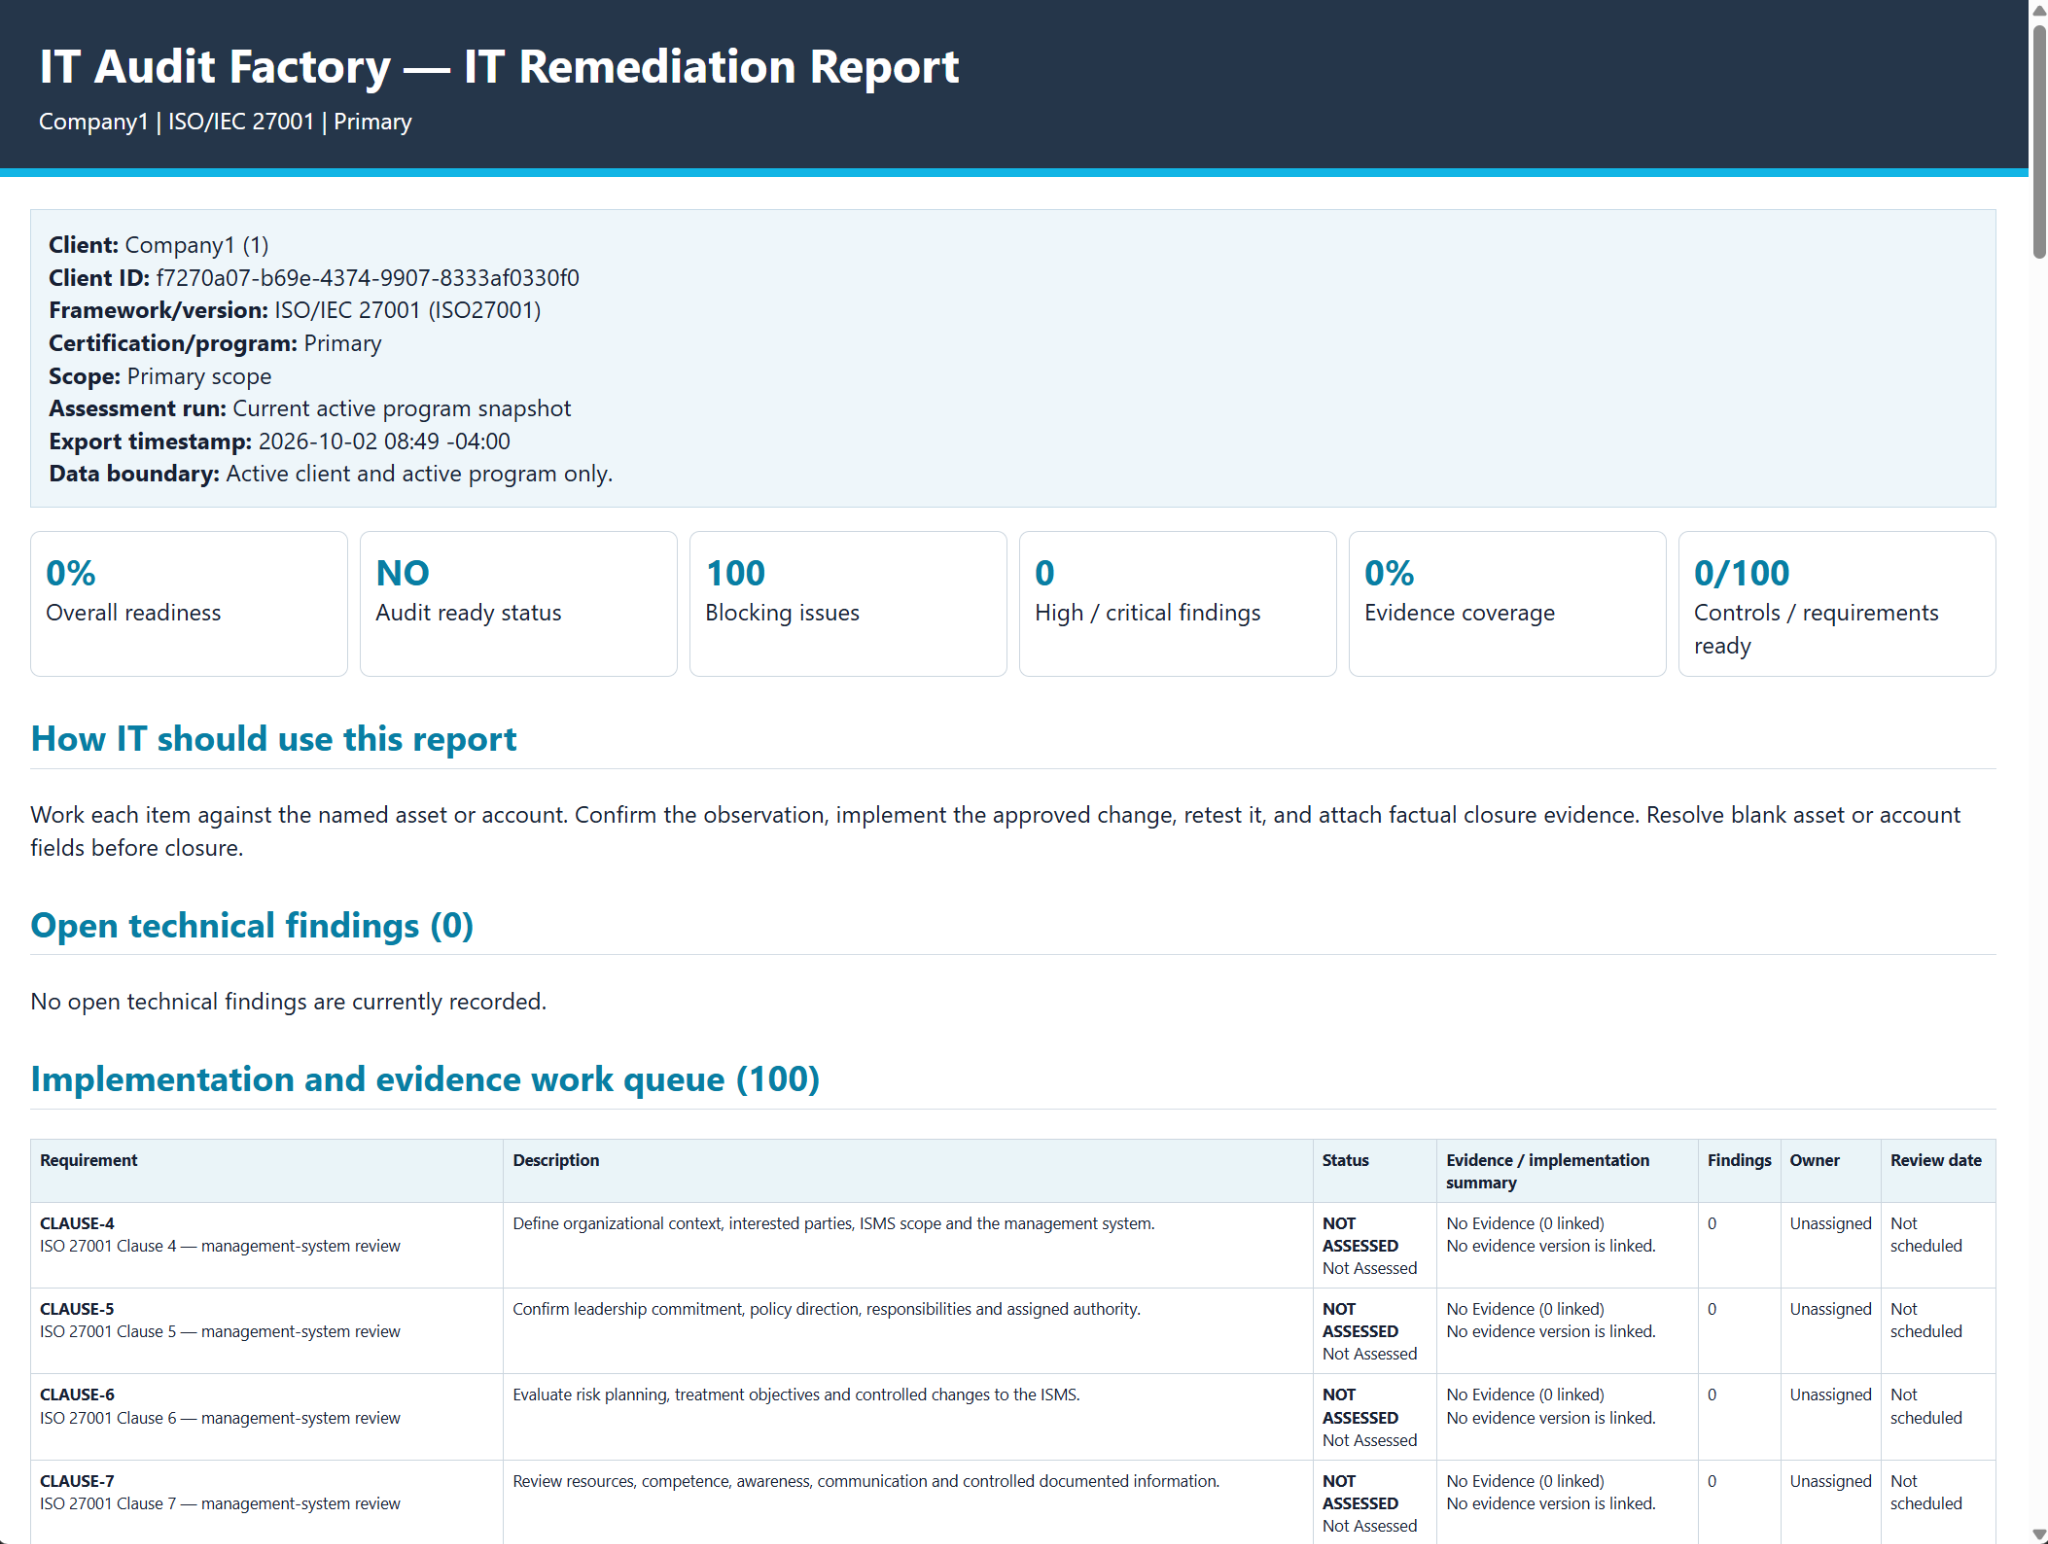Click the CLAUSE-5 requirement cell
The width and height of the screenshot is (2048, 1544).
(267, 1331)
